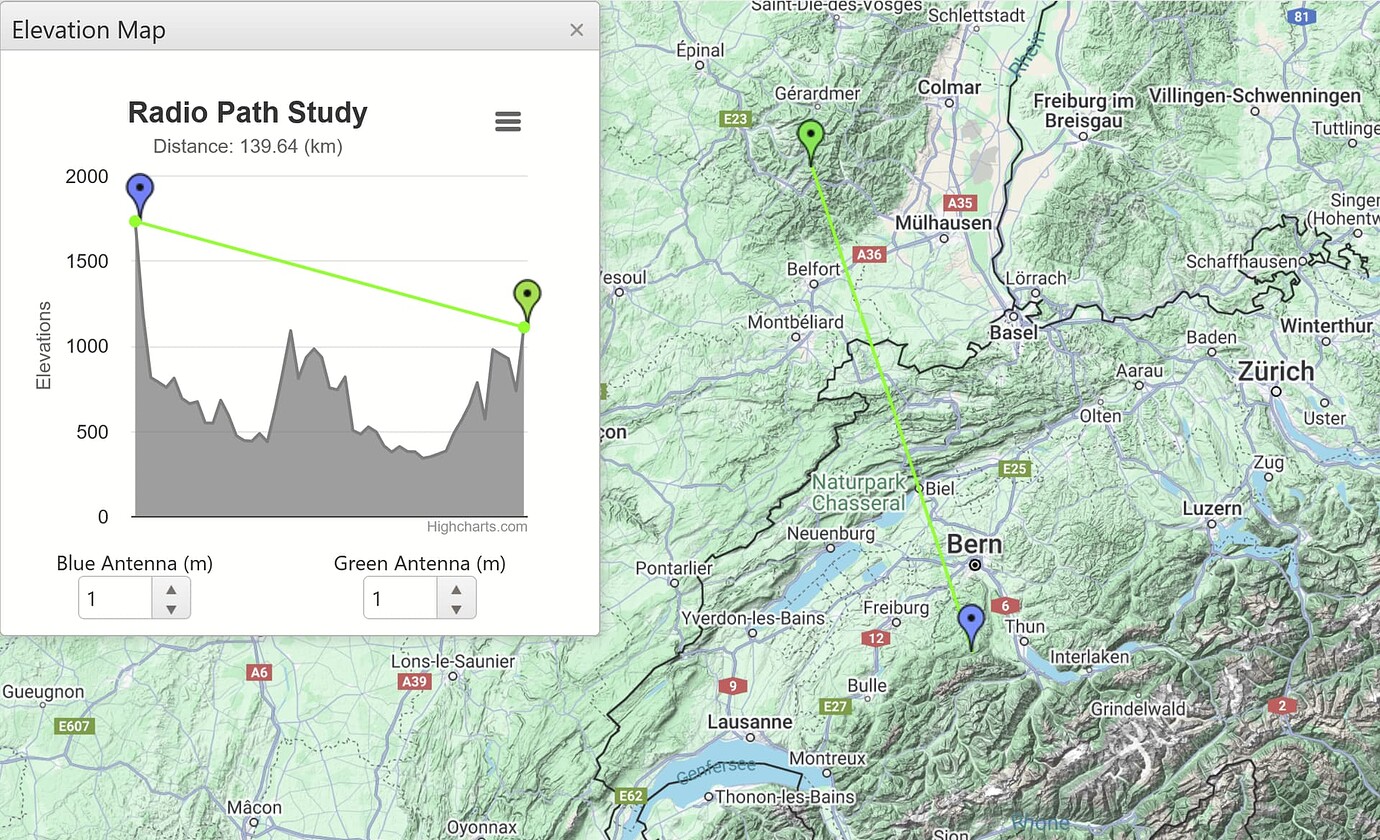Screen dimensions: 1380x840
Task: Click the Green Antenna height input field
Action: pos(401,598)
